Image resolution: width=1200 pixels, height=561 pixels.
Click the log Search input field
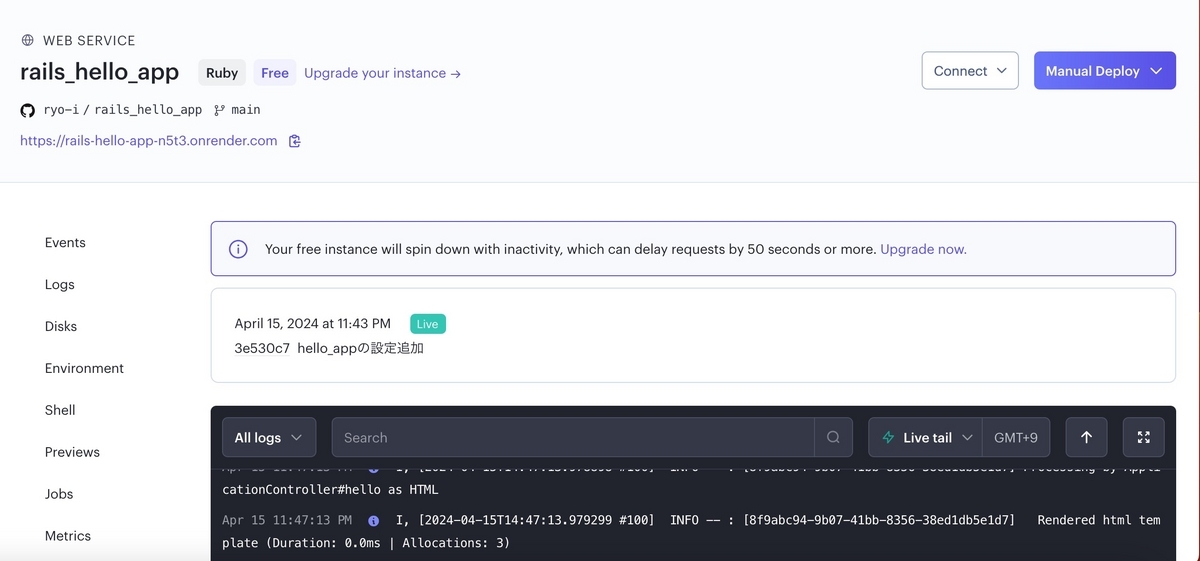[573, 437]
